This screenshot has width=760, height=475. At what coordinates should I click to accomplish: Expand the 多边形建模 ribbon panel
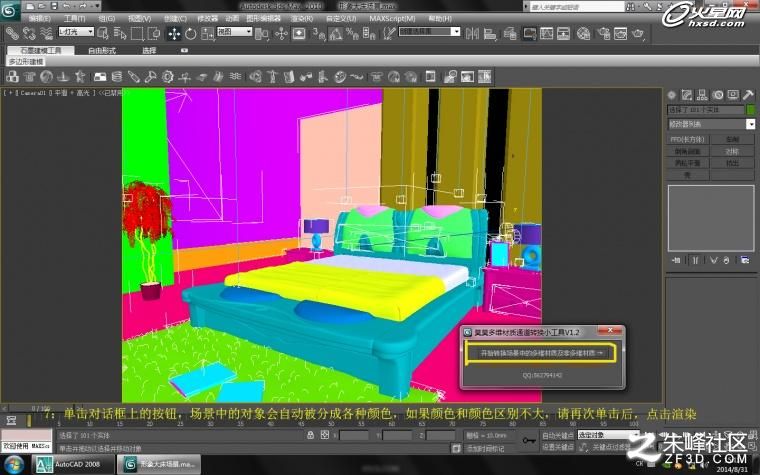point(26,62)
